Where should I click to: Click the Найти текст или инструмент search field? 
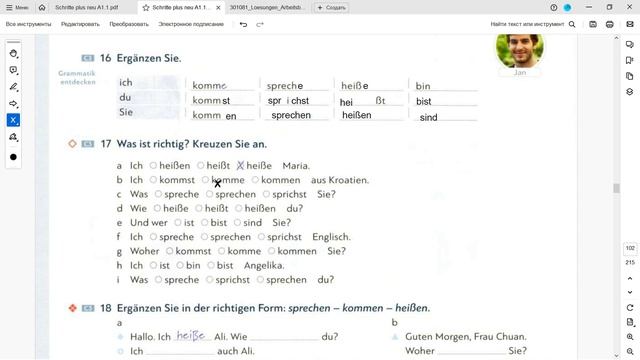(x=527, y=24)
